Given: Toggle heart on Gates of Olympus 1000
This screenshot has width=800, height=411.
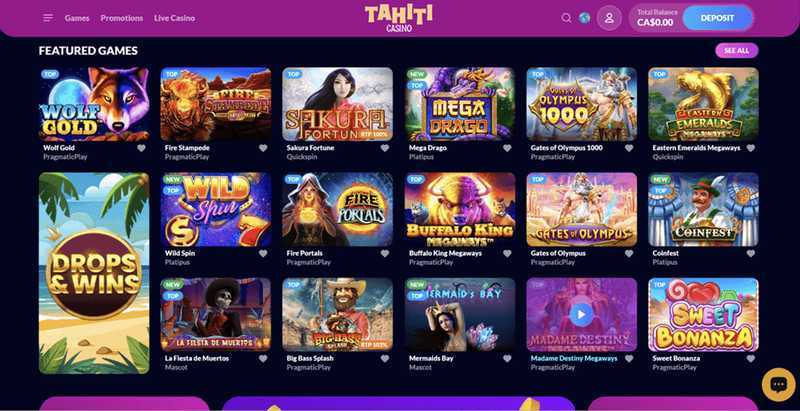Looking at the screenshot, I should point(629,148).
